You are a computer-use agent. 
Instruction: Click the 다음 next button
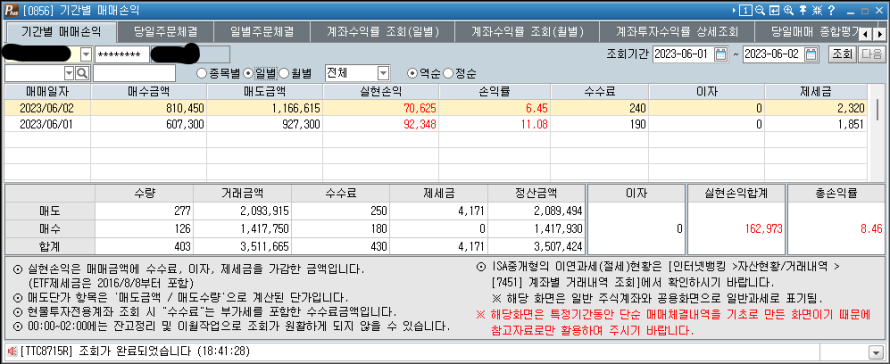click(x=871, y=55)
